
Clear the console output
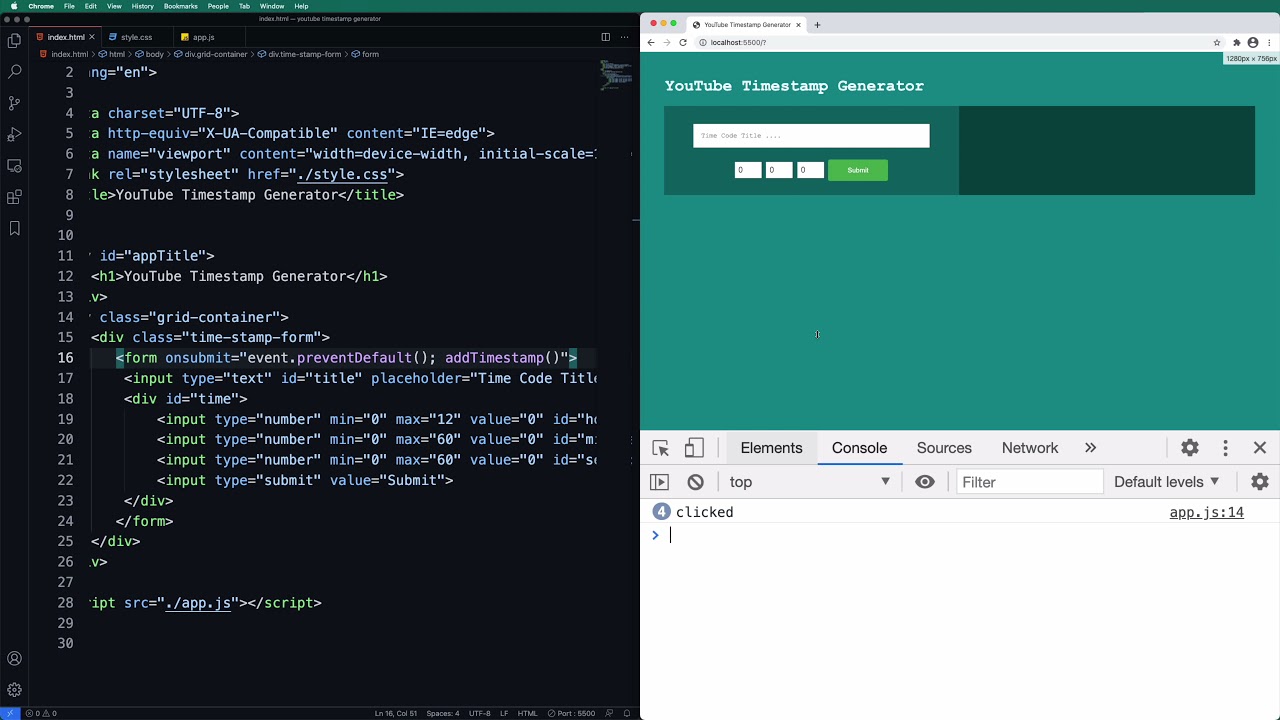pos(695,482)
